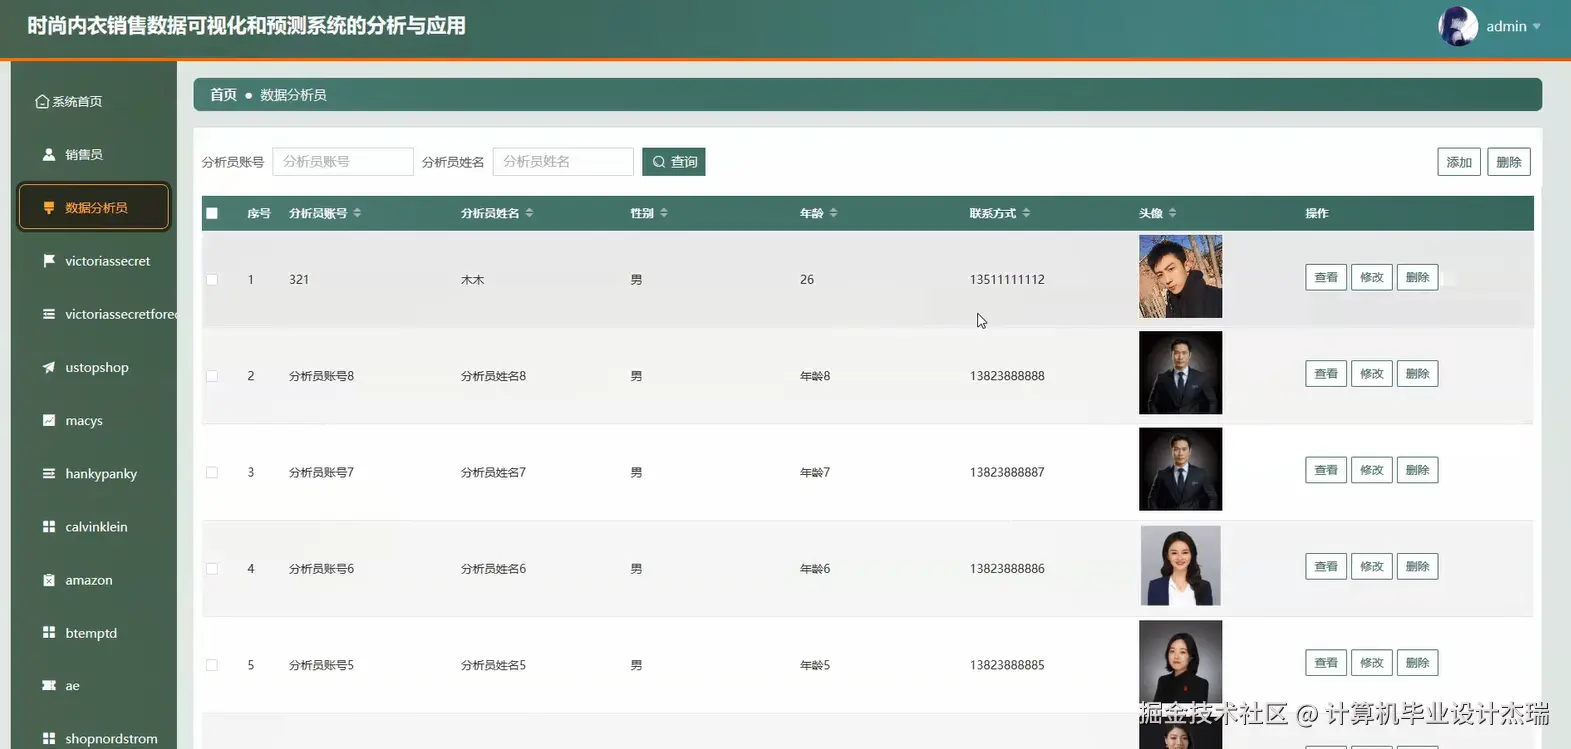
Task: Click the person icon next to 销售员
Action: click(x=48, y=154)
